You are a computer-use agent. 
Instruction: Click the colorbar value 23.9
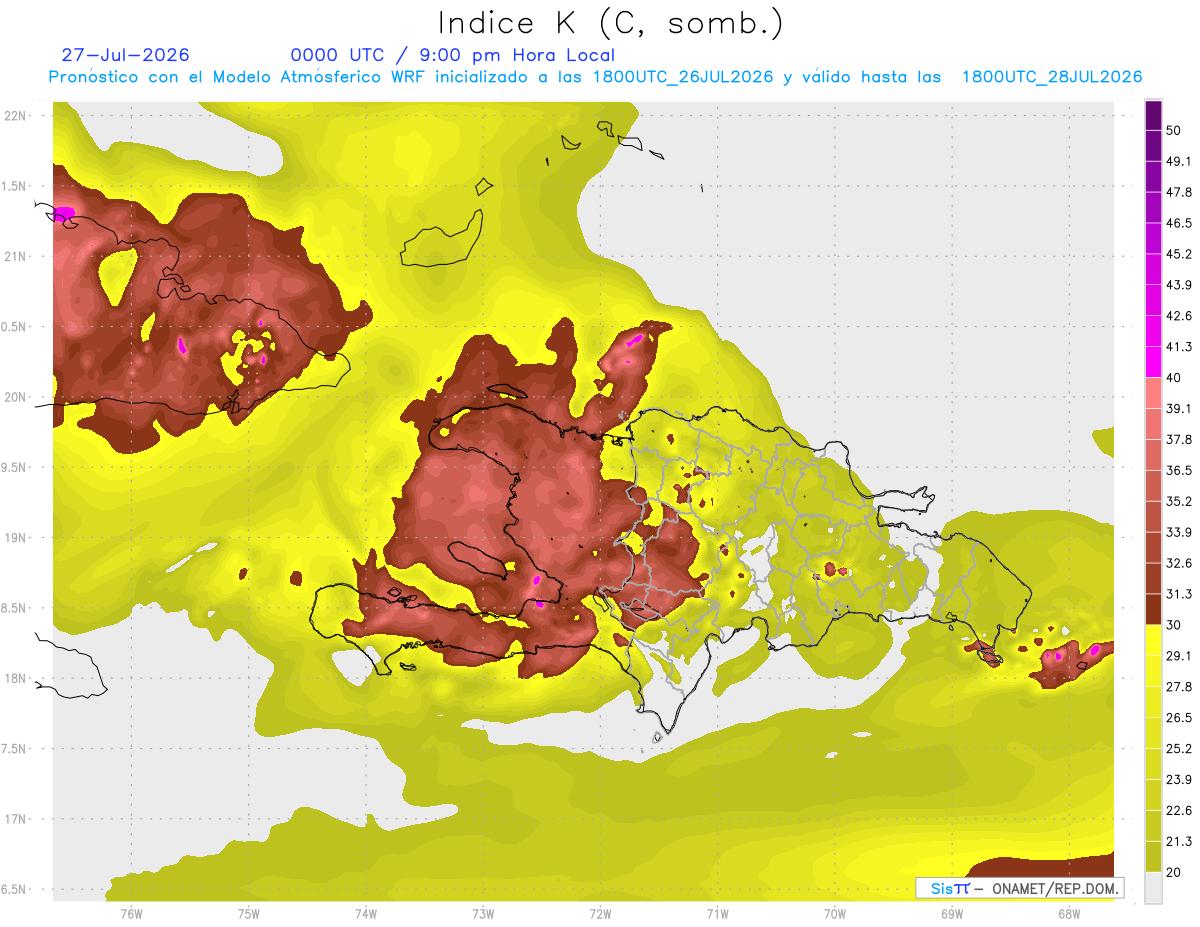coord(1178,779)
